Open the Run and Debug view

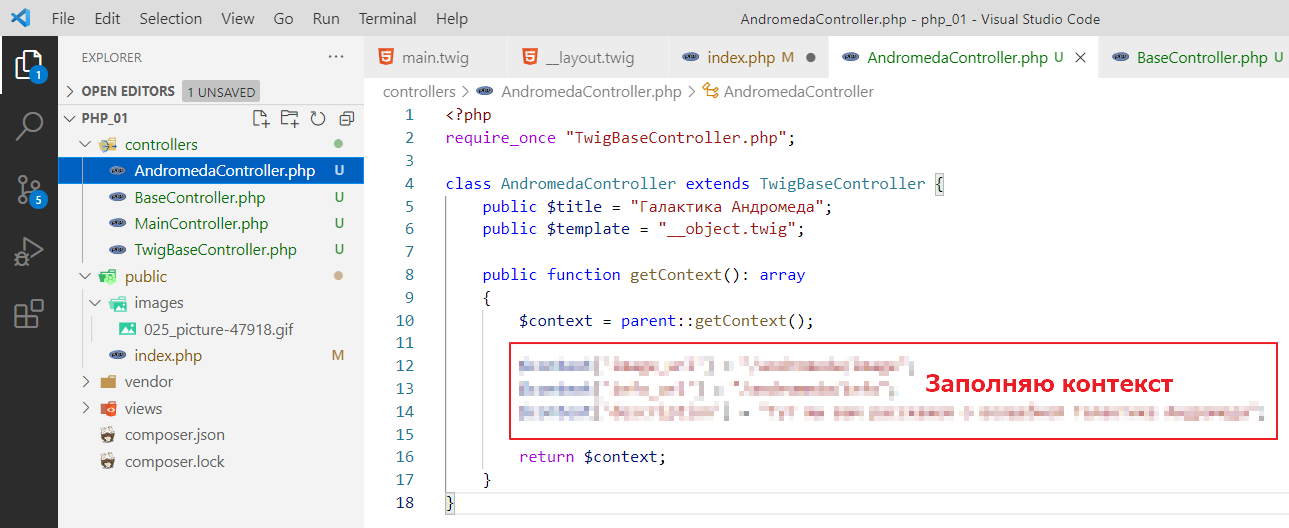coord(28,252)
